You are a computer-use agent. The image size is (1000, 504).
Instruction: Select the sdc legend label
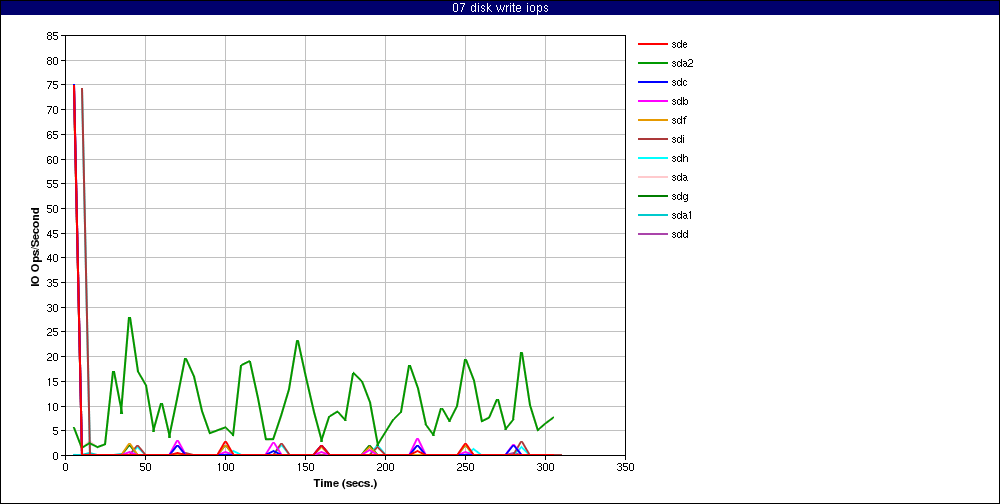[x=679, y=82]
